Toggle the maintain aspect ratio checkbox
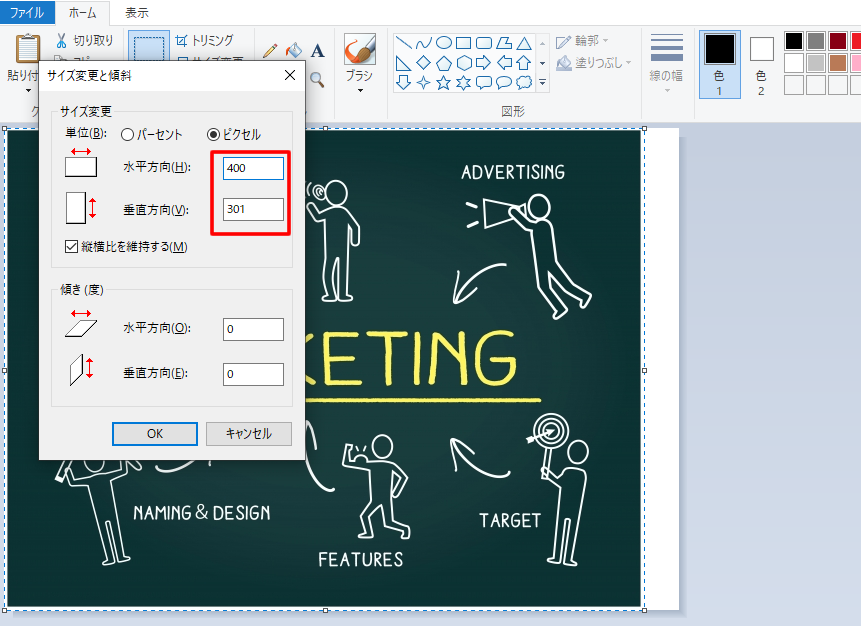 pos(71,247)
